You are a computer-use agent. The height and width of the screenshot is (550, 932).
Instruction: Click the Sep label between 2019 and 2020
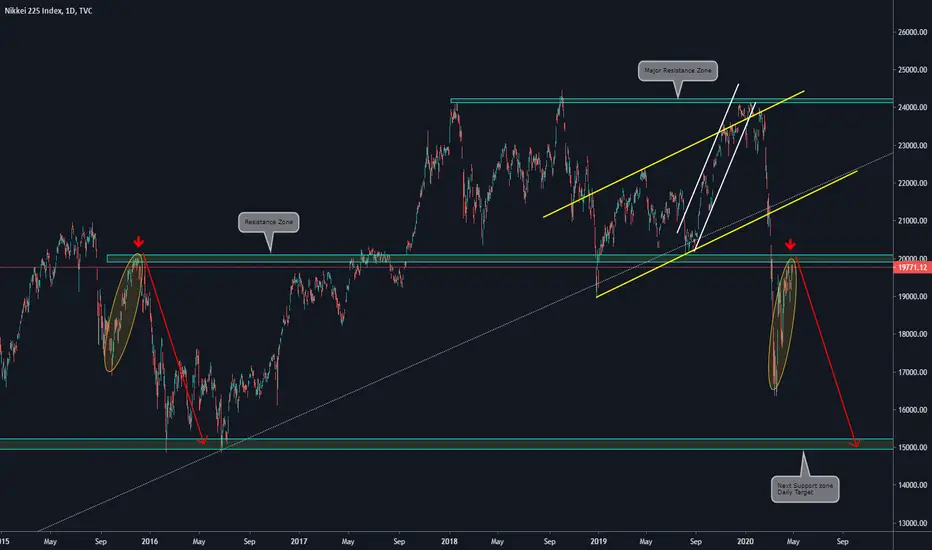pos(695,542)
